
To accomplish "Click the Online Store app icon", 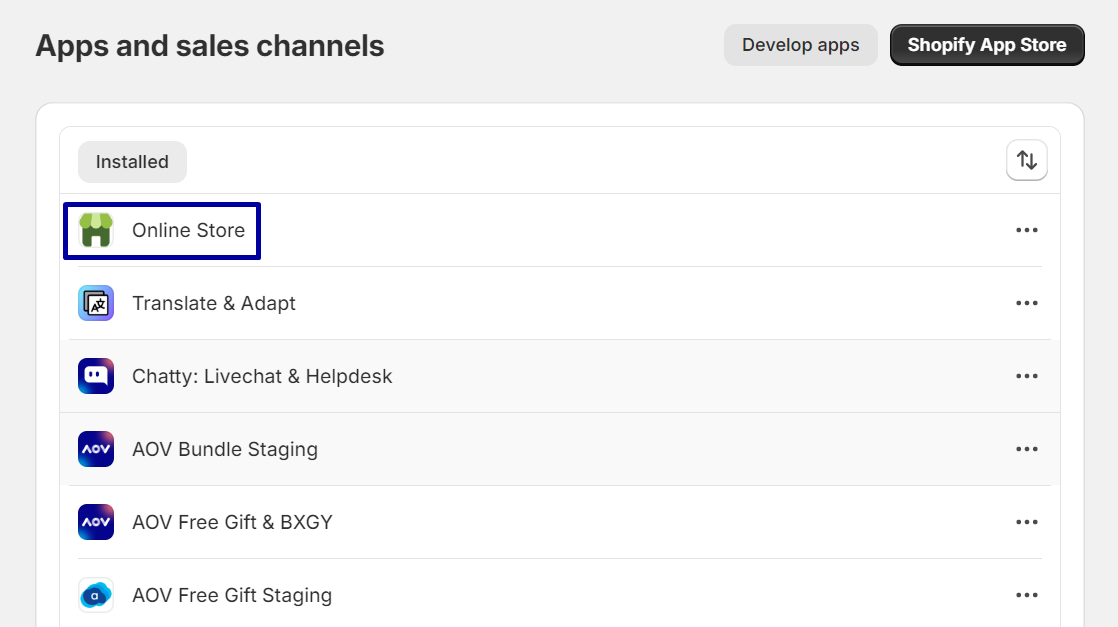I will coord(96,230).
